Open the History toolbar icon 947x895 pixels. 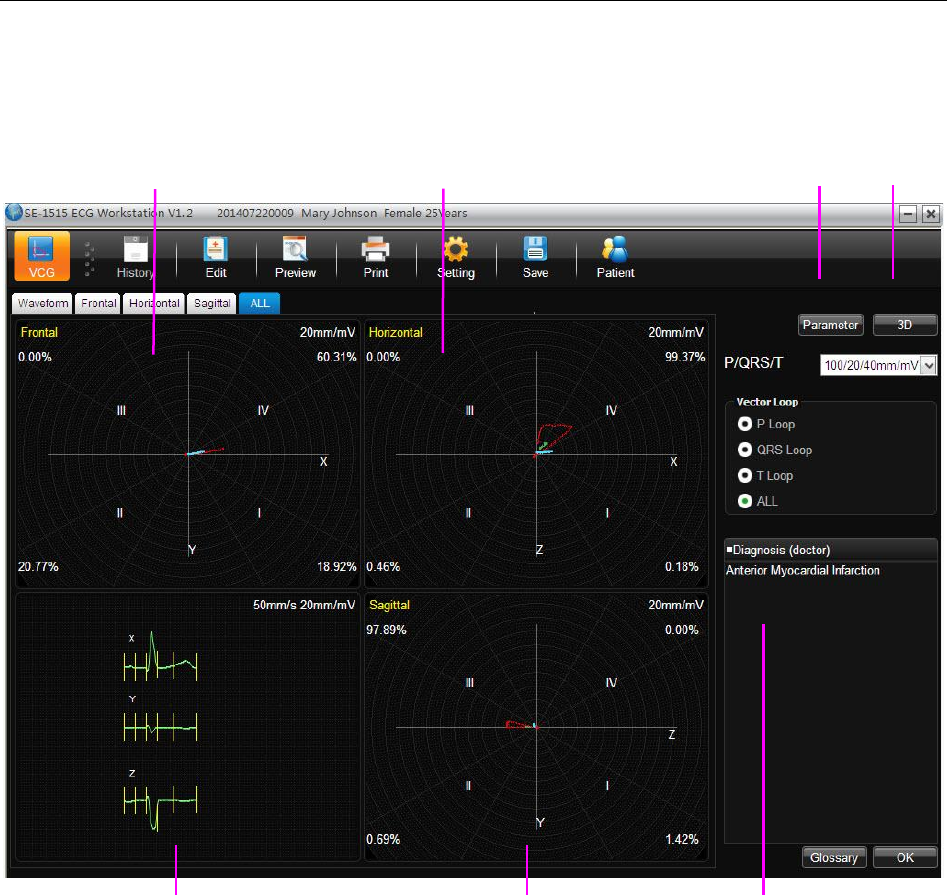[135, 257]
